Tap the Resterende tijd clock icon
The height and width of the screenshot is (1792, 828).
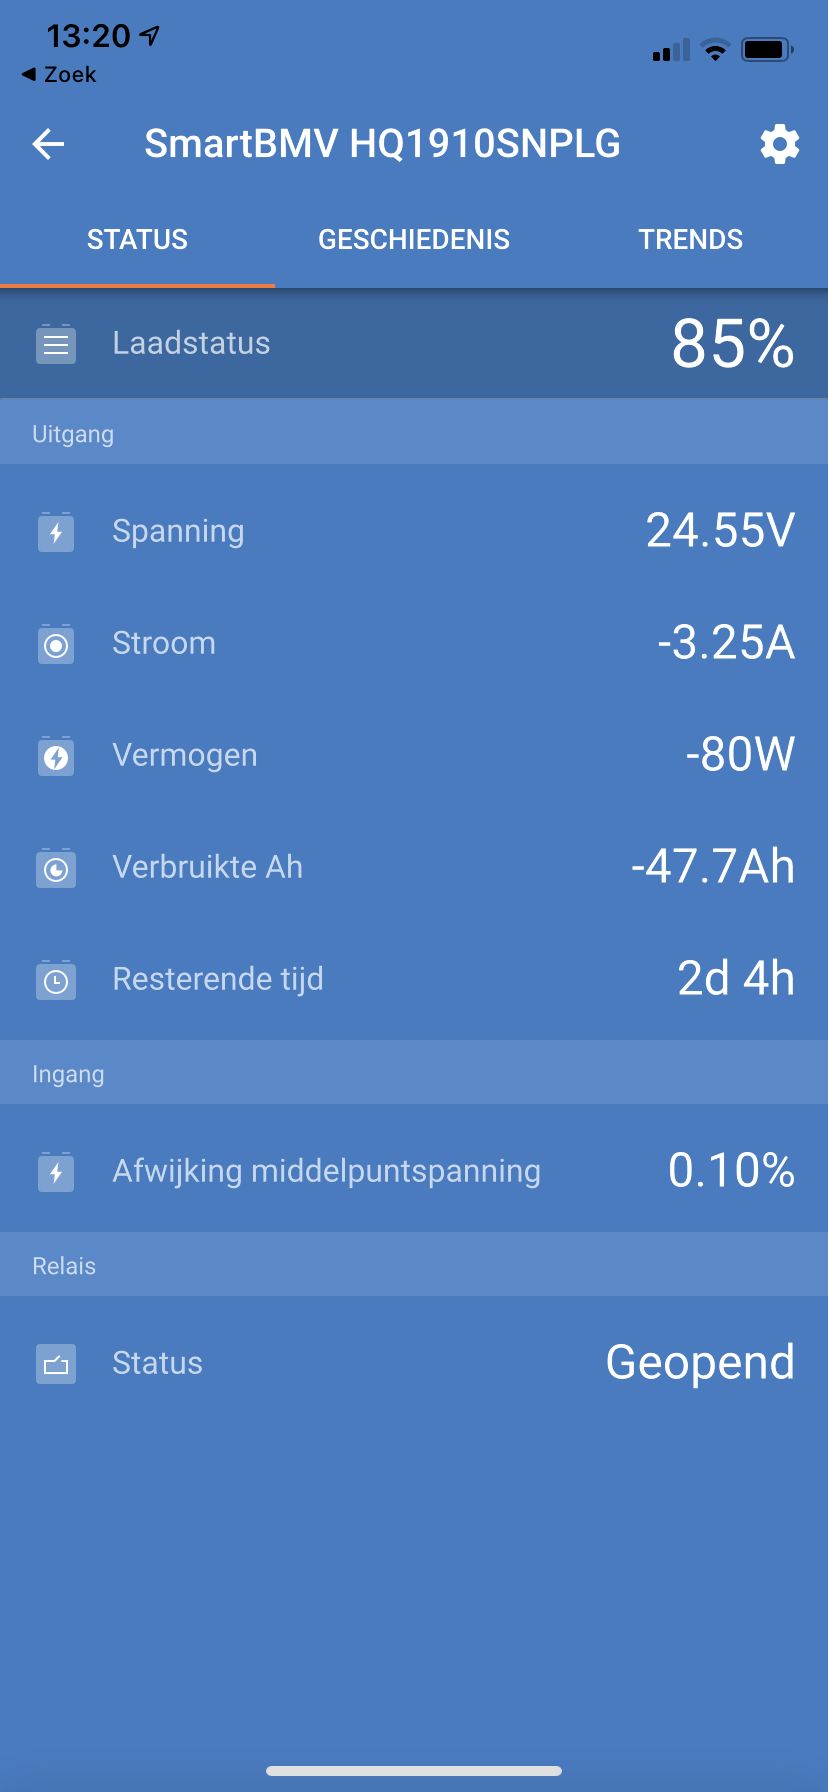point(56,981)
